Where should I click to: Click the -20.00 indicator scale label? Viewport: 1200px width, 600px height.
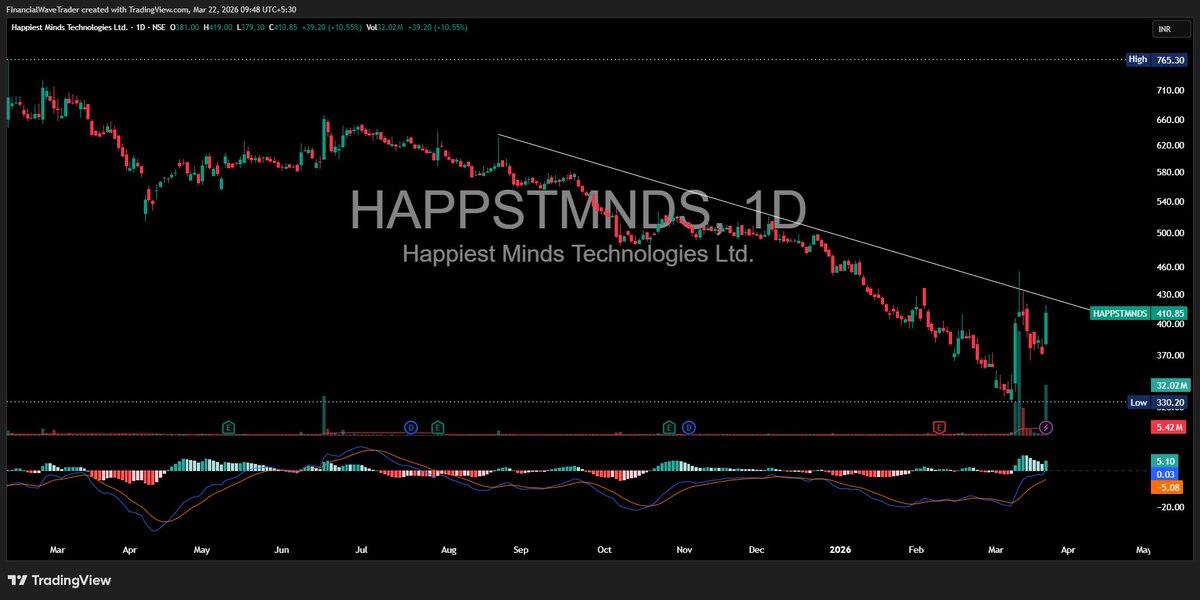1169,506
